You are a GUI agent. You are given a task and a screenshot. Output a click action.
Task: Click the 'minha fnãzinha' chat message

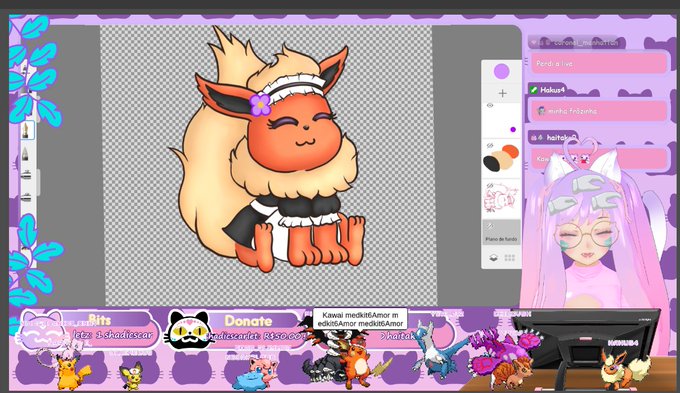click(x=598, y=111)
